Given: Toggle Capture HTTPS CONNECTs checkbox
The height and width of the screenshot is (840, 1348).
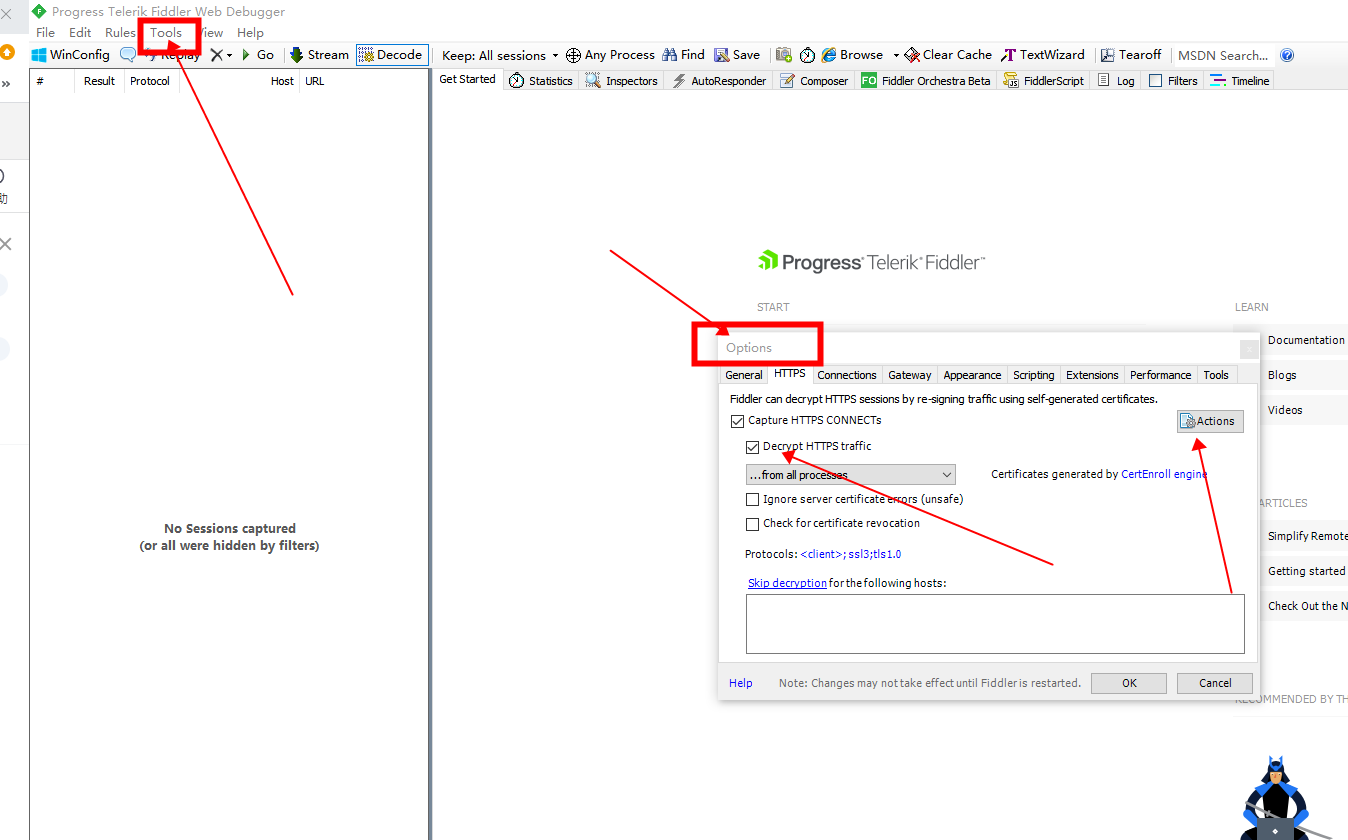Looking at the screenshot, I should [x=738, y=421].
